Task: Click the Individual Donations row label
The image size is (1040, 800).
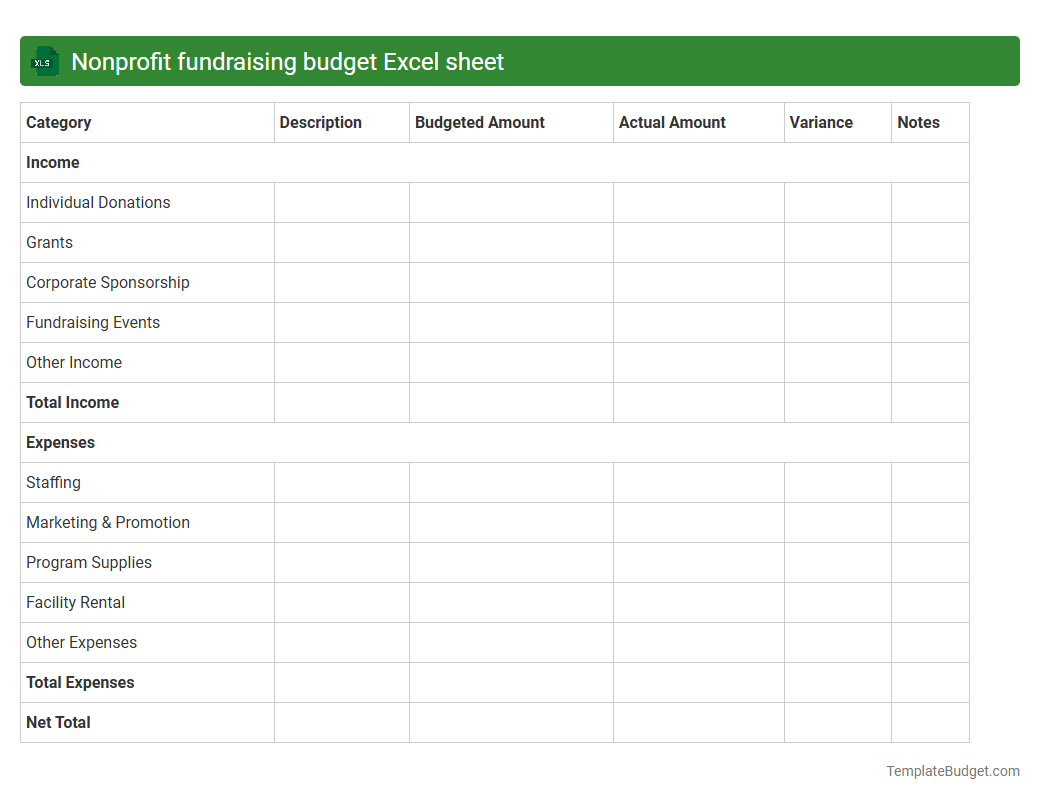Action: (x=97, y=202)
